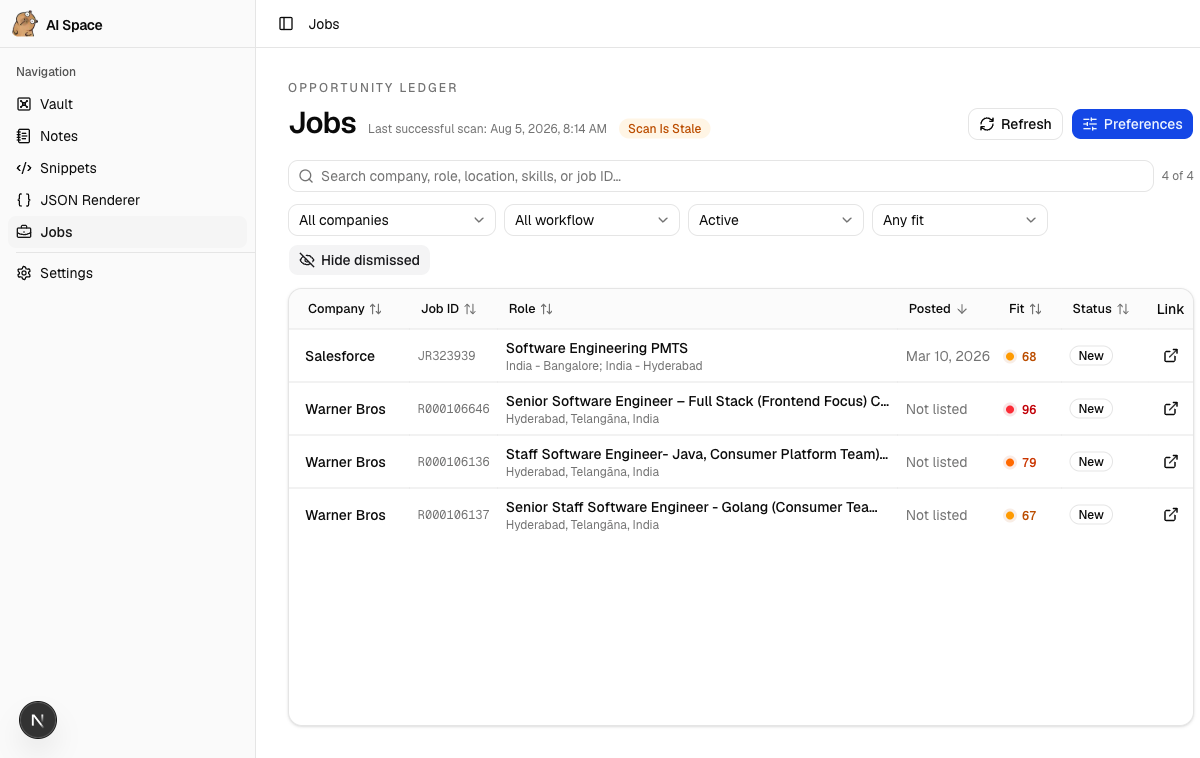
Task: Open external link for job R000106137
Action: [x=1171, y=515]
